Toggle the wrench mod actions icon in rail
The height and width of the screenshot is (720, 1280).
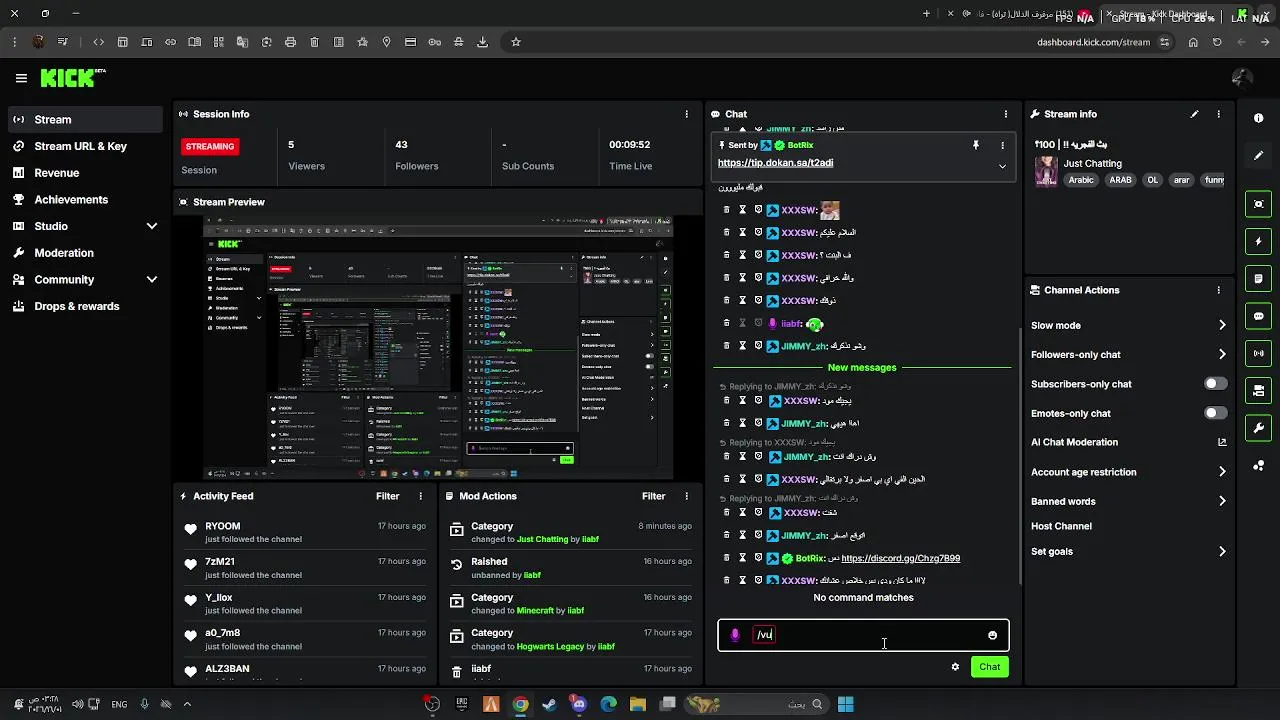pos(1258,428)
